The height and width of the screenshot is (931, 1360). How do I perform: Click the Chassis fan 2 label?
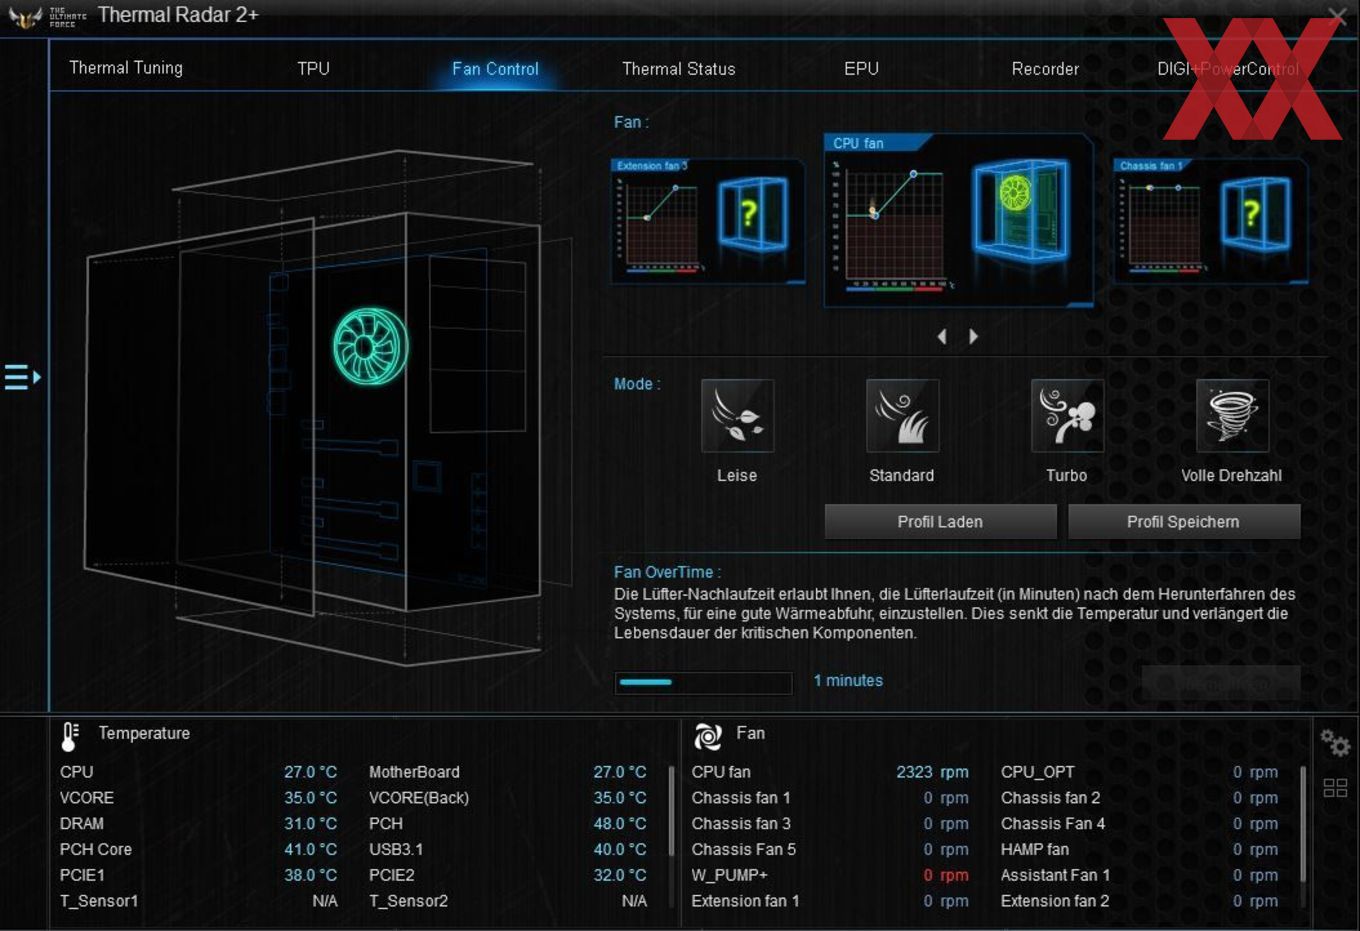click(1050, 798)
